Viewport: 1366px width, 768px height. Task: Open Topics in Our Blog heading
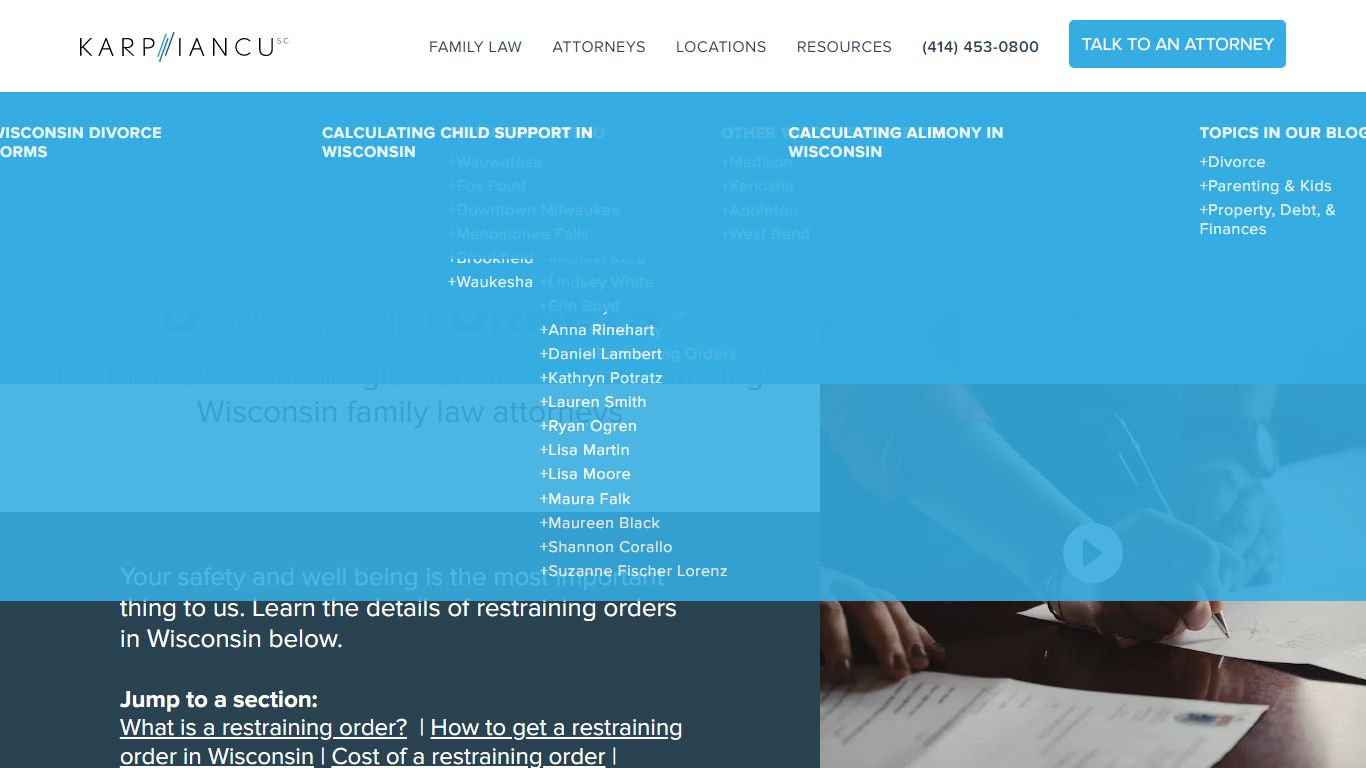[1282, 132]
